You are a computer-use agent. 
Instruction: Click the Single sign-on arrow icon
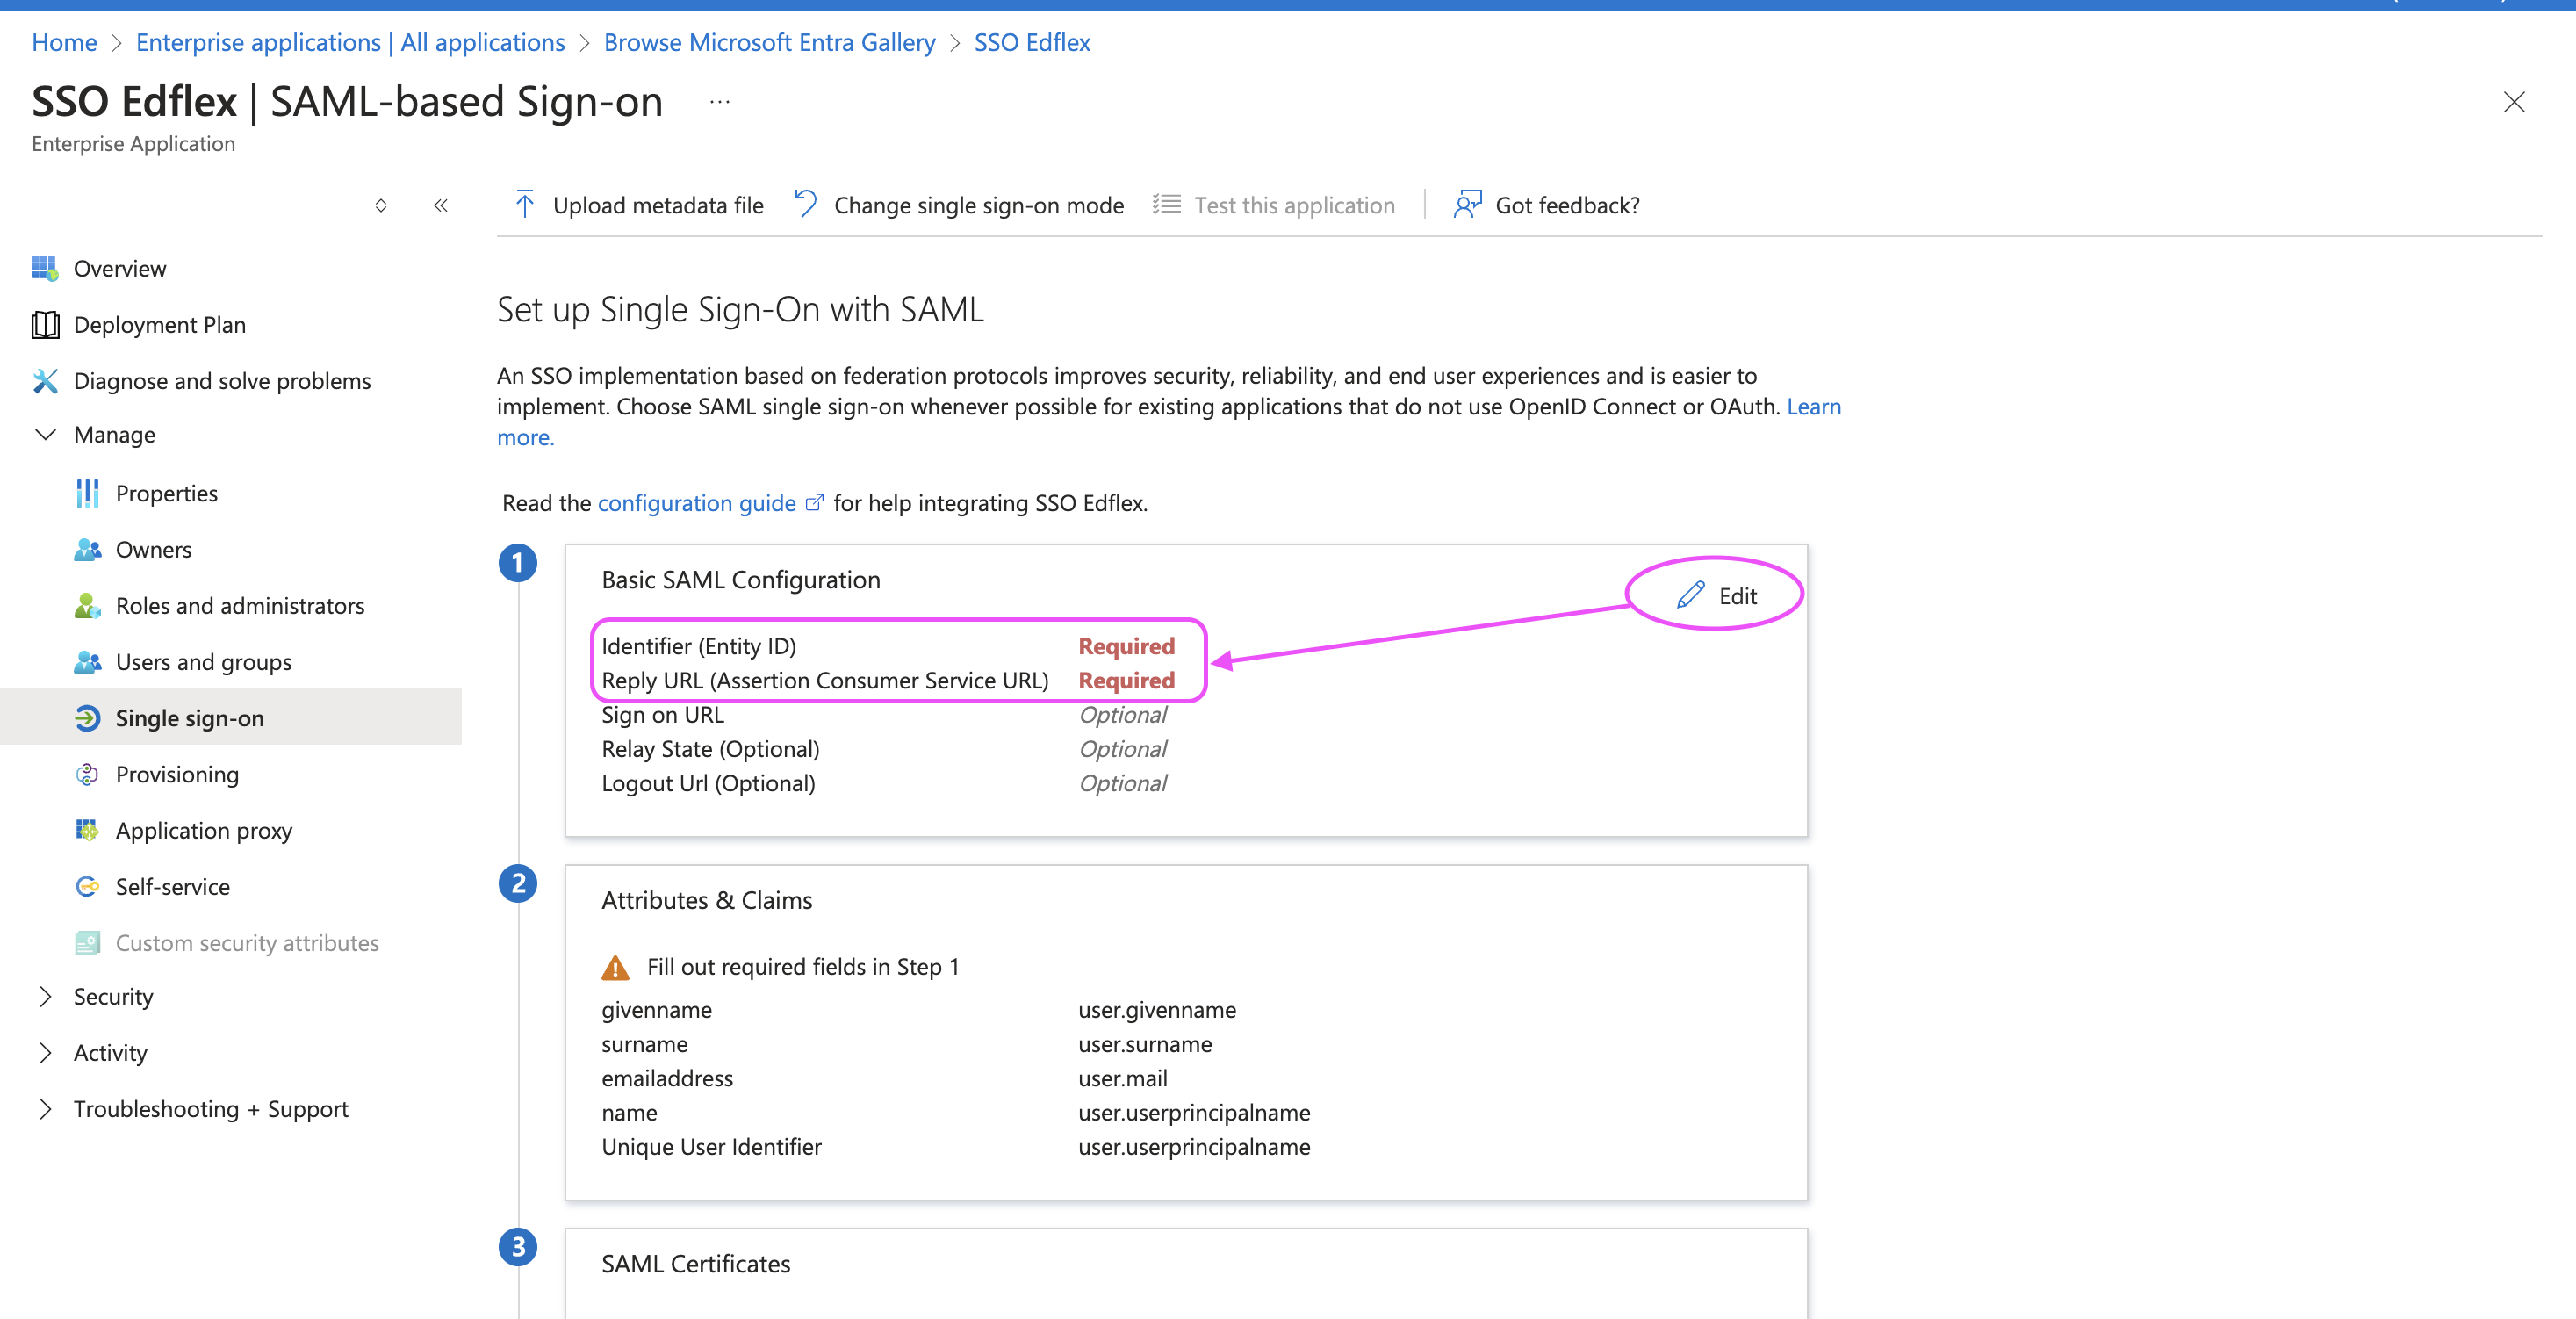pyautogui.click(x=87, y=717)
